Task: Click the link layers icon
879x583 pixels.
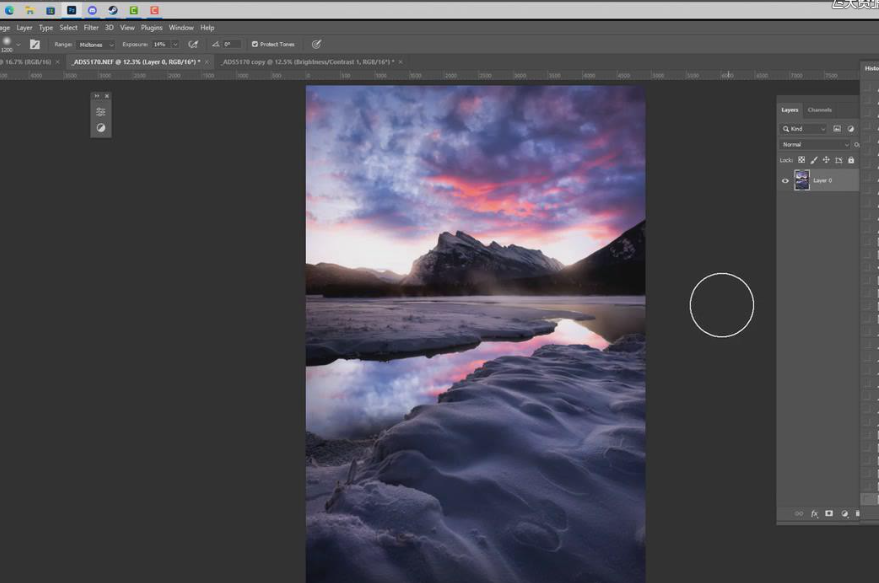Action: pos(799,513)
